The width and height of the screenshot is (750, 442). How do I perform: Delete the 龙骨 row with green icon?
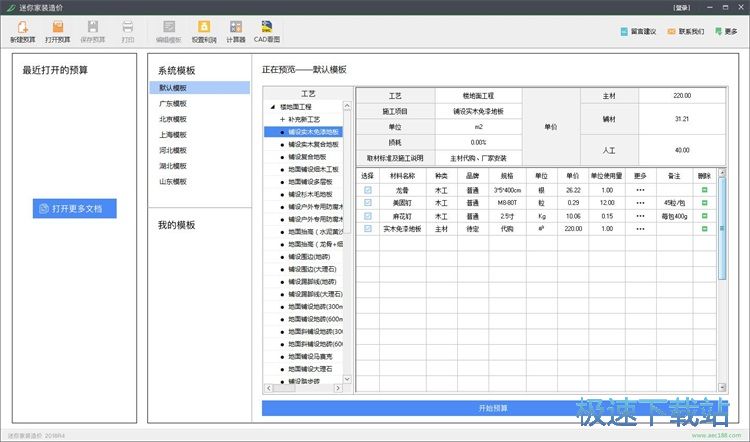click(703, 190)
